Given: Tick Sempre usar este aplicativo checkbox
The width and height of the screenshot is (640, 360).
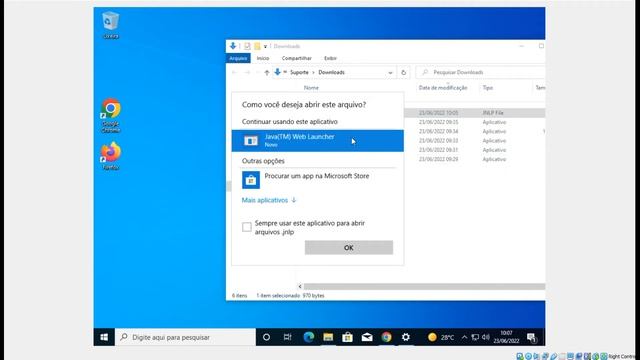Looking at the screenshot, I should tap(247, 227).
